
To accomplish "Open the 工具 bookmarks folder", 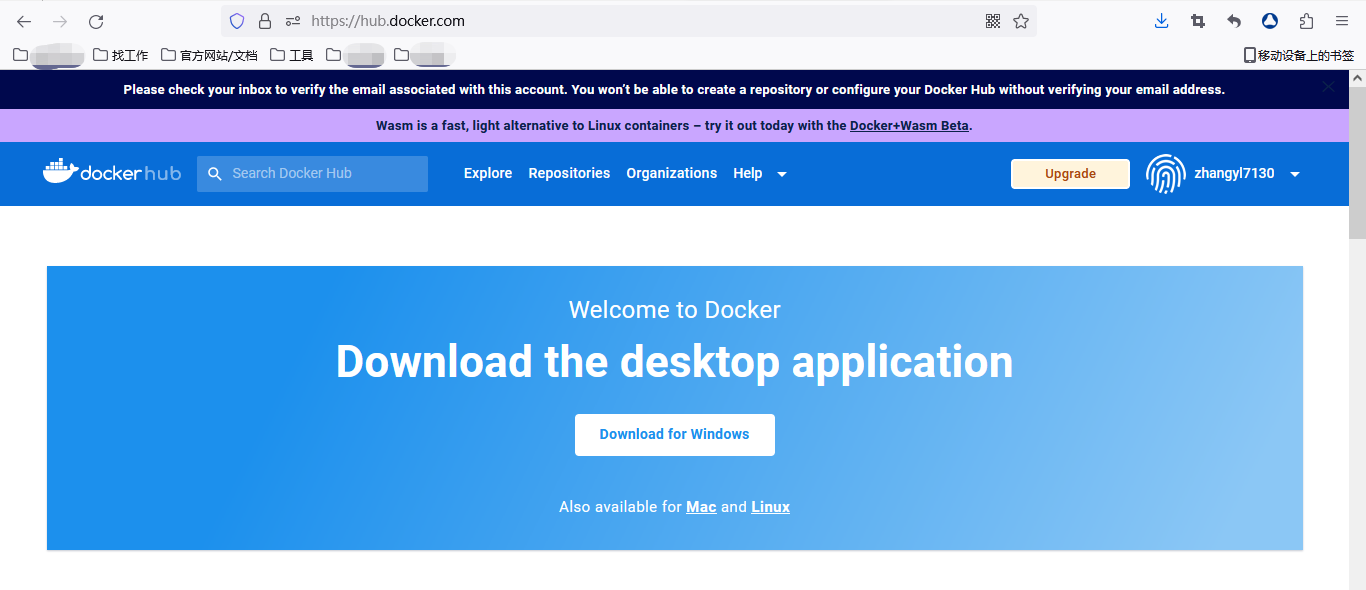I will 292,55.
